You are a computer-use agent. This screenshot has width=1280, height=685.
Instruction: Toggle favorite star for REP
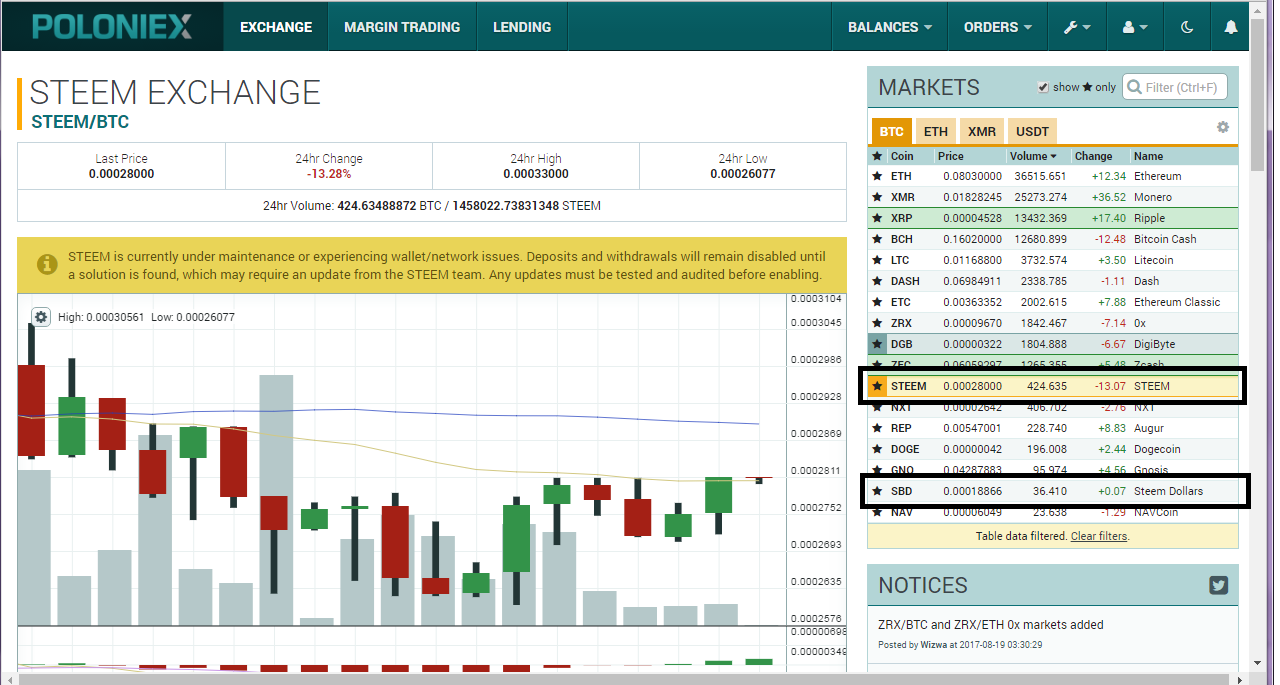[877, 428]
